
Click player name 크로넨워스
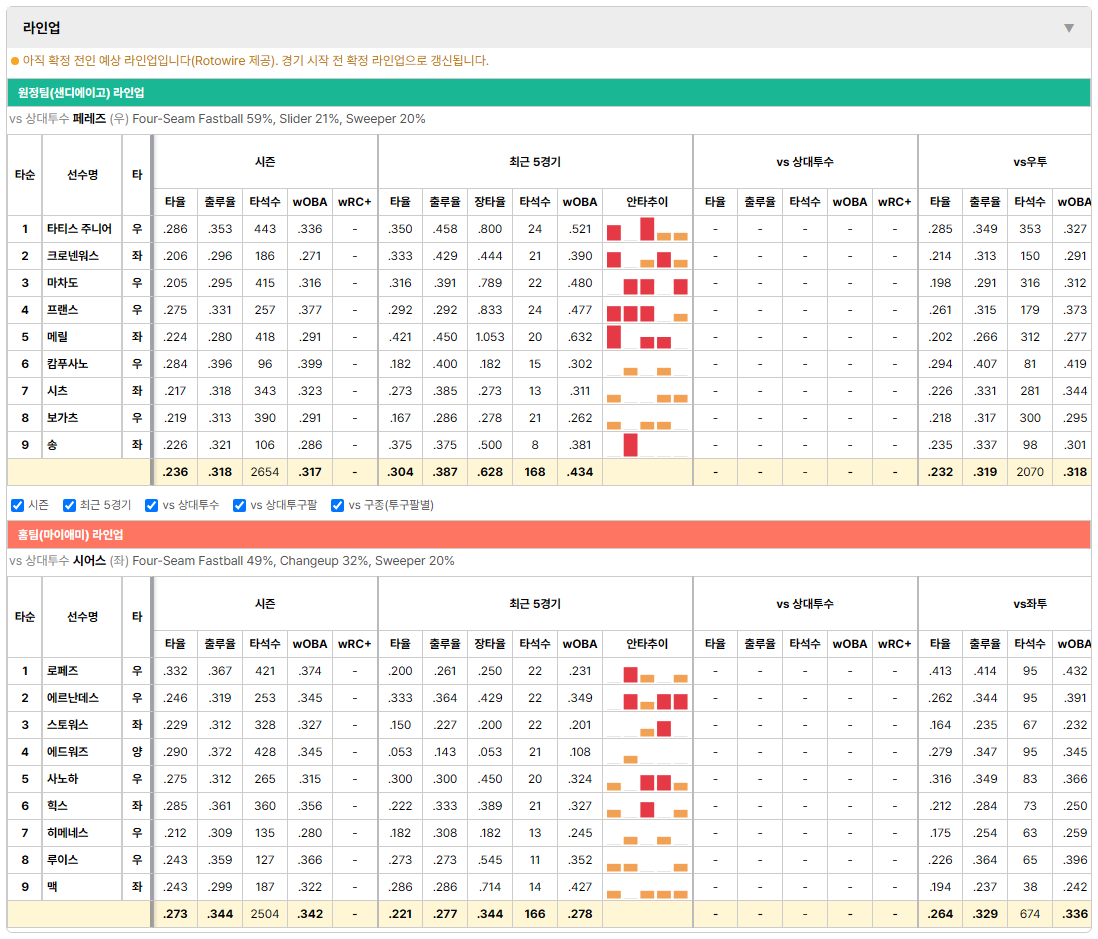(73, 256)
